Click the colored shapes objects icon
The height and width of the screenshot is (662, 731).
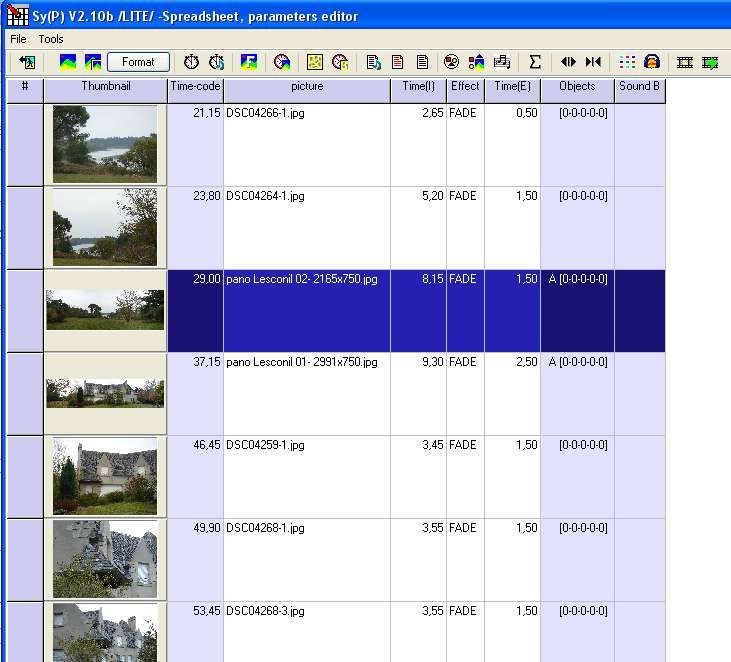(476, 62)
